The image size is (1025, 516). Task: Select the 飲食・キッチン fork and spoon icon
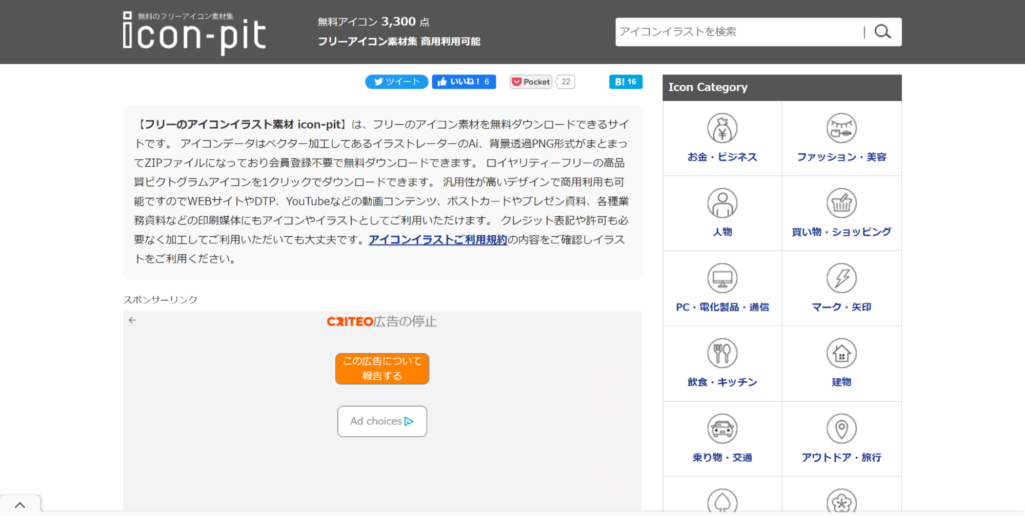point(722,353)
